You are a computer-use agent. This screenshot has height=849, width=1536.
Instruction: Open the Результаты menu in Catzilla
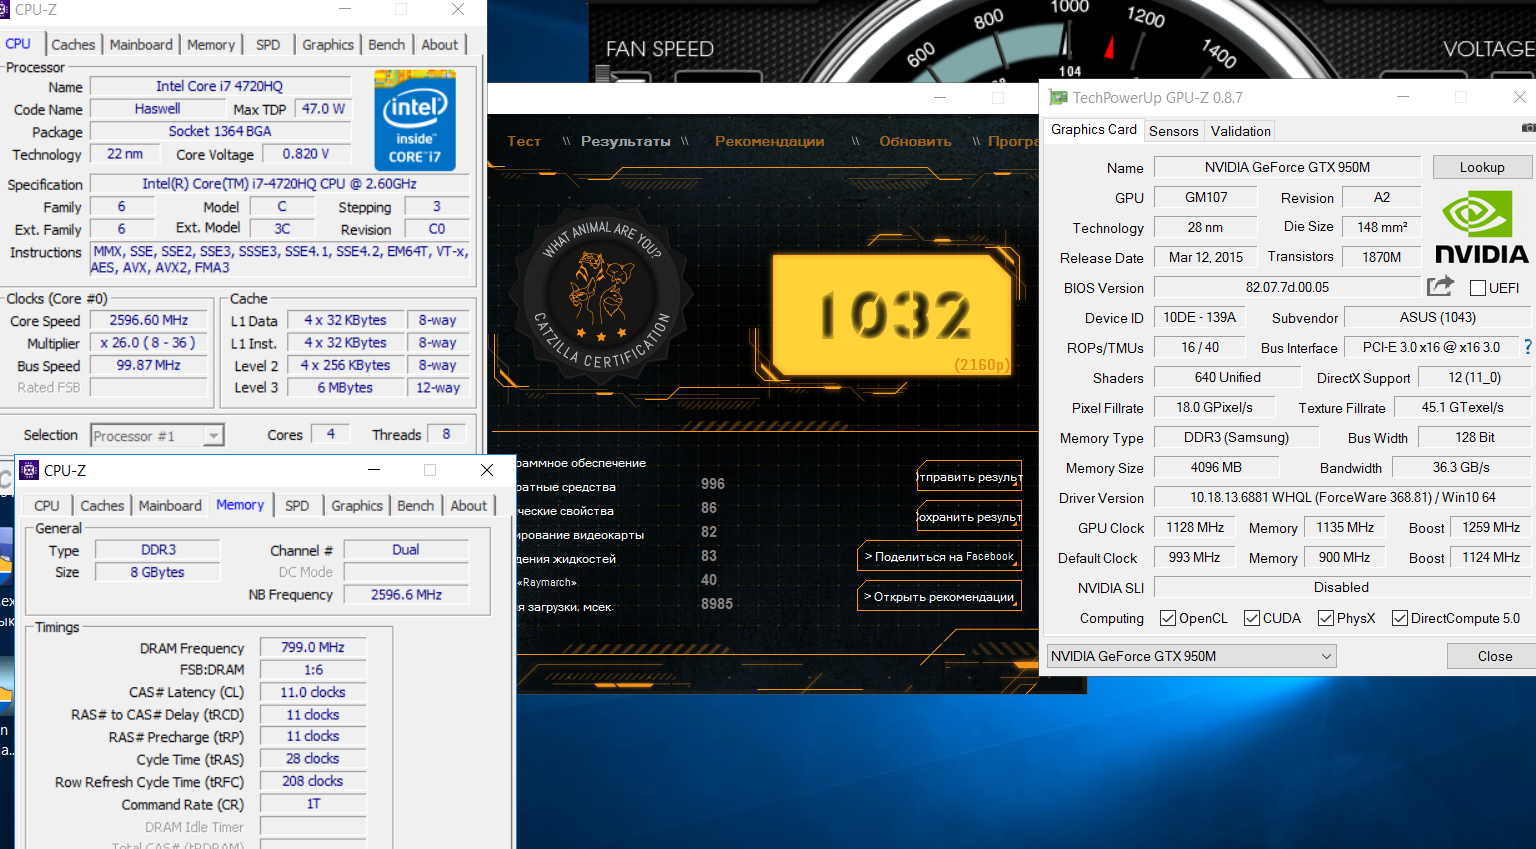click(x=626, y=141)
